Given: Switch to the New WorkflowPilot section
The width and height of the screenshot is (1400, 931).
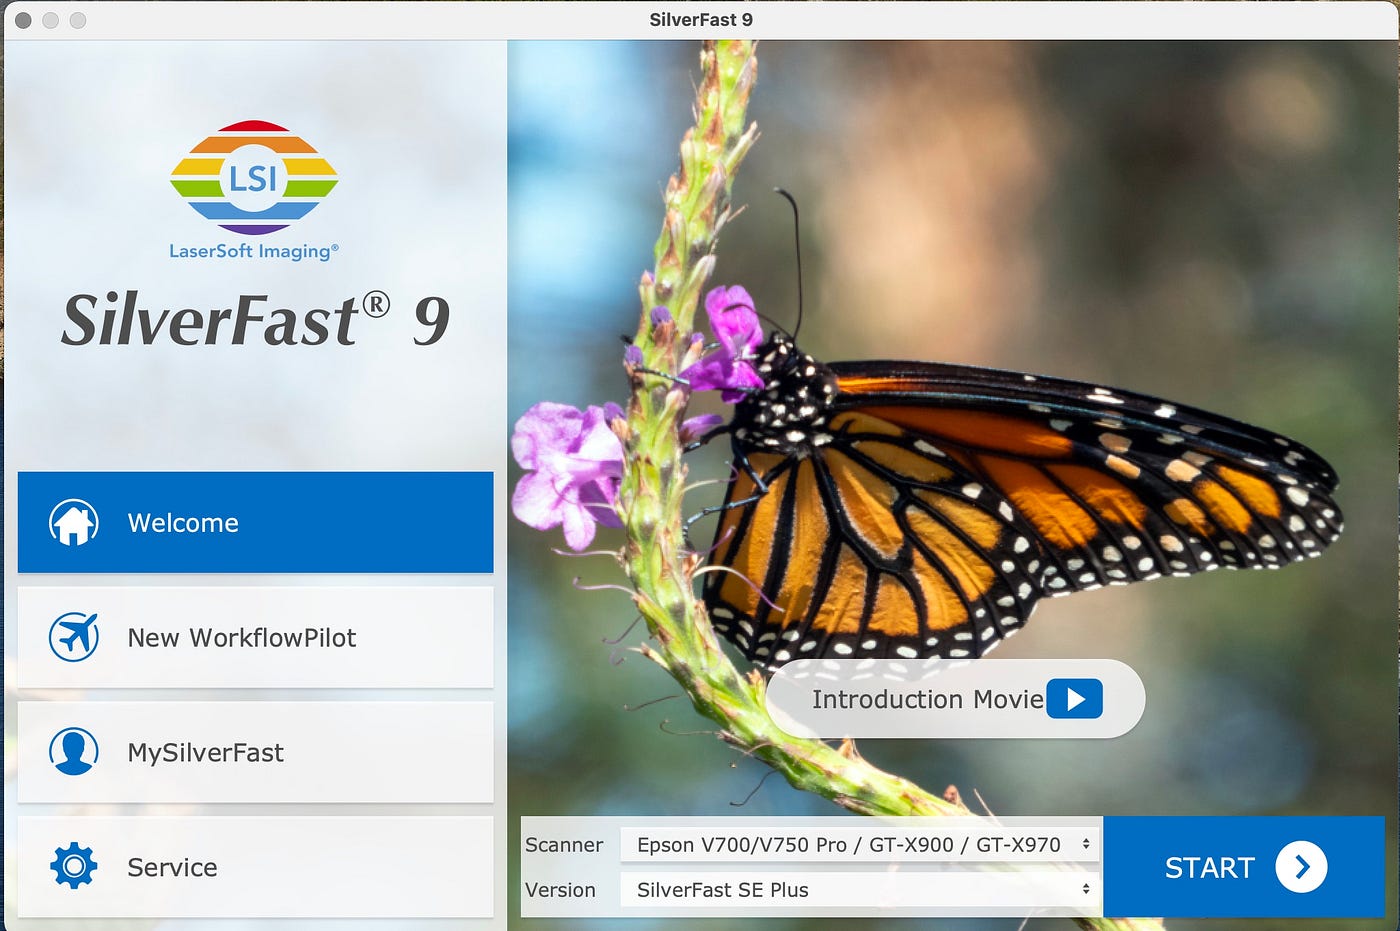Looking at the screenshot, I should pos(255,638).
